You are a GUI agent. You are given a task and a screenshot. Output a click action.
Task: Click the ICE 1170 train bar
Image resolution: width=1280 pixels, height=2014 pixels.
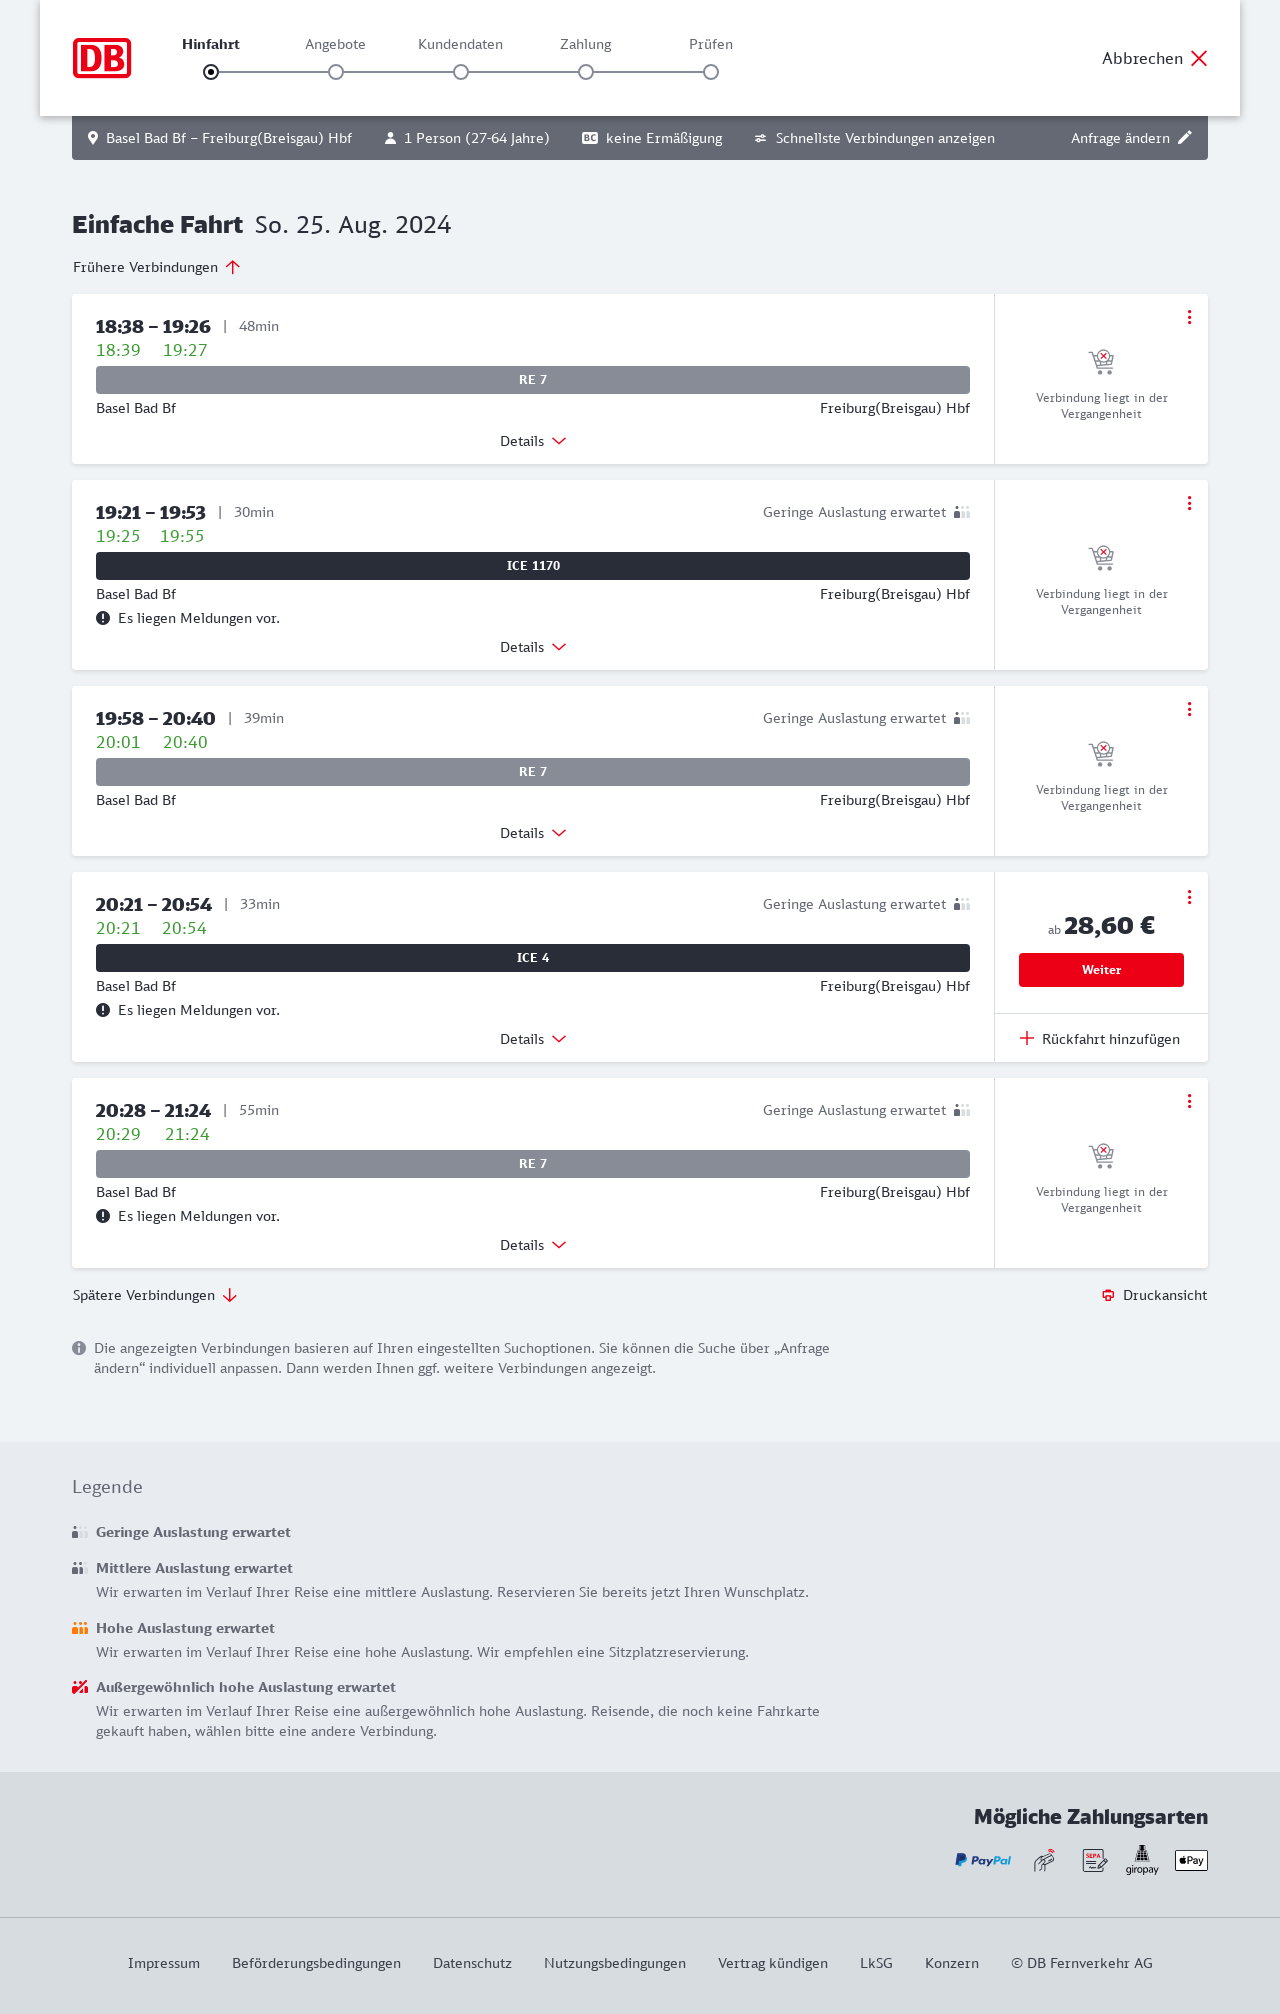click(x=533, y=566)
